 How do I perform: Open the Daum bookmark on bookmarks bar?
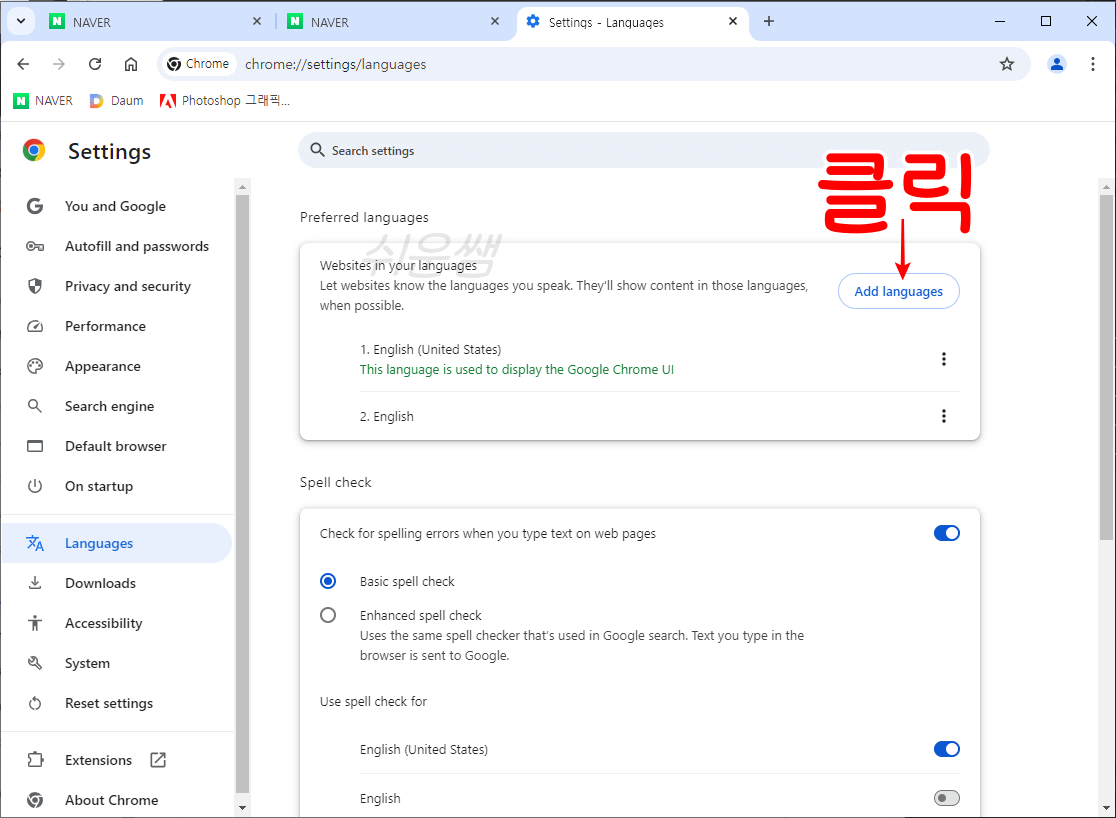click(x=115, y=100)
